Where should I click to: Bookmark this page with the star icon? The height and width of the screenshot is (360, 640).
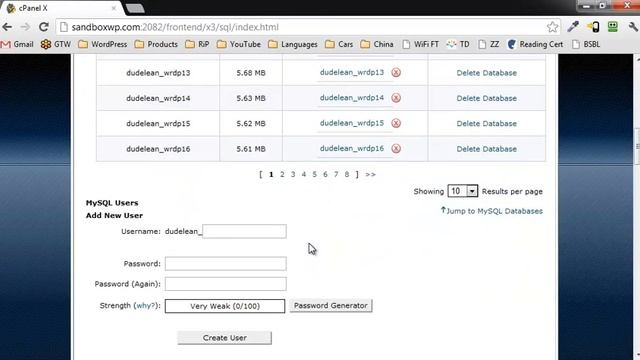[x=552, y=27]
